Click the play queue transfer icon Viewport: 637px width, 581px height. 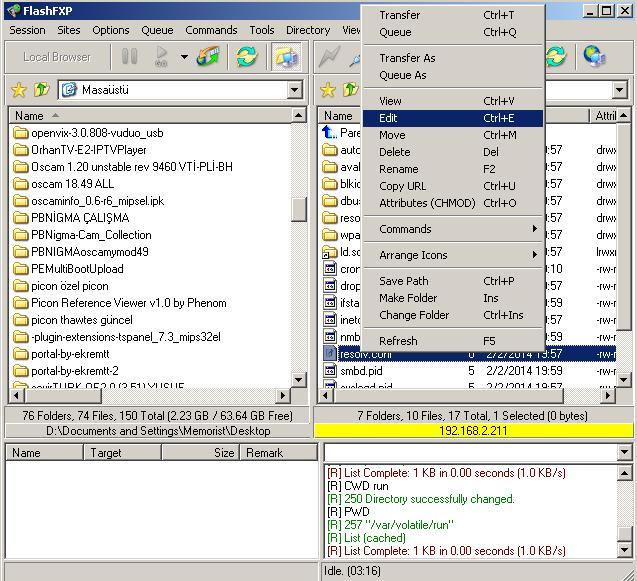pyautogui.click(x=161, y=56)
